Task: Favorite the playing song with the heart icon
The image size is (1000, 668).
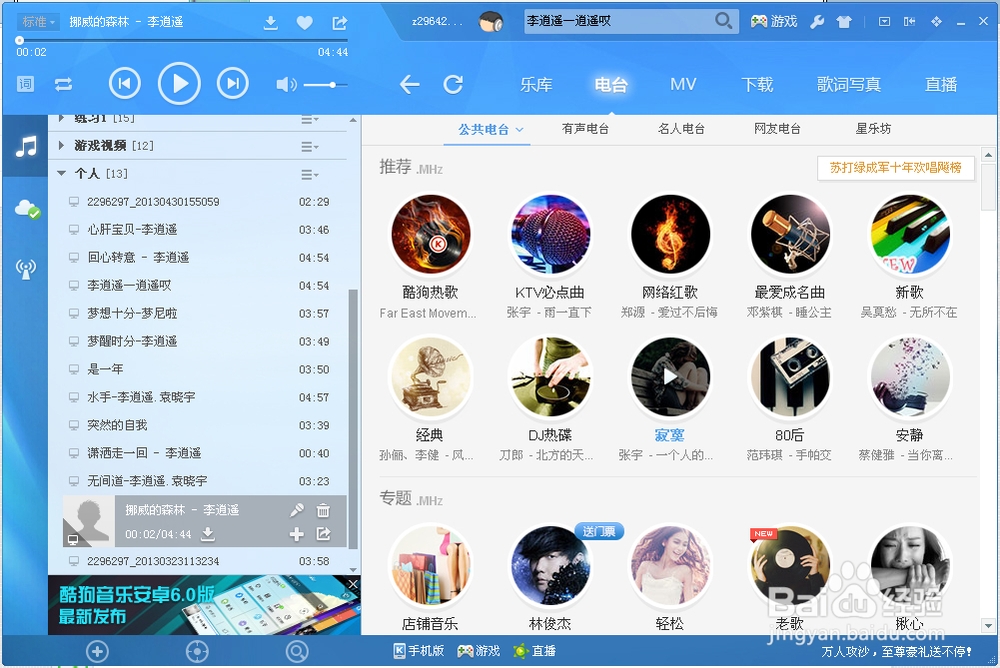Action: point(305,23)
